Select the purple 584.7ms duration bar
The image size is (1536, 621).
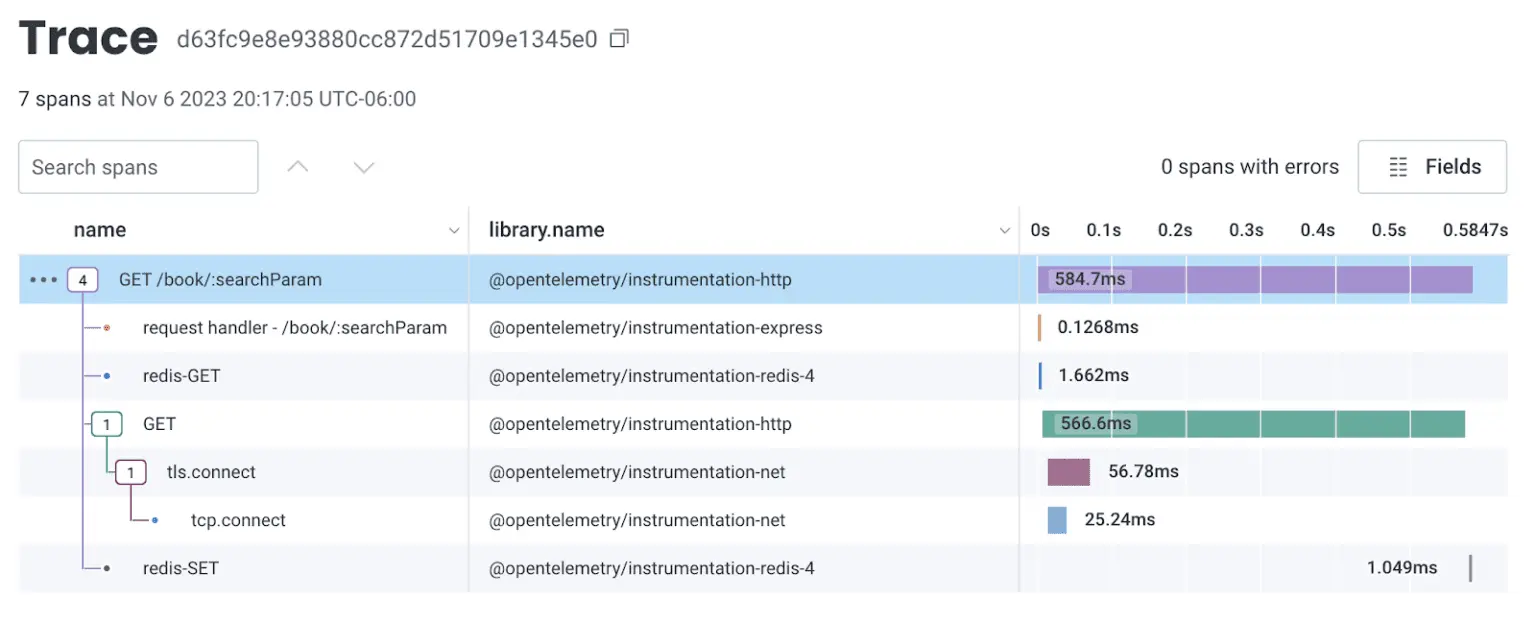(1300, 280)
